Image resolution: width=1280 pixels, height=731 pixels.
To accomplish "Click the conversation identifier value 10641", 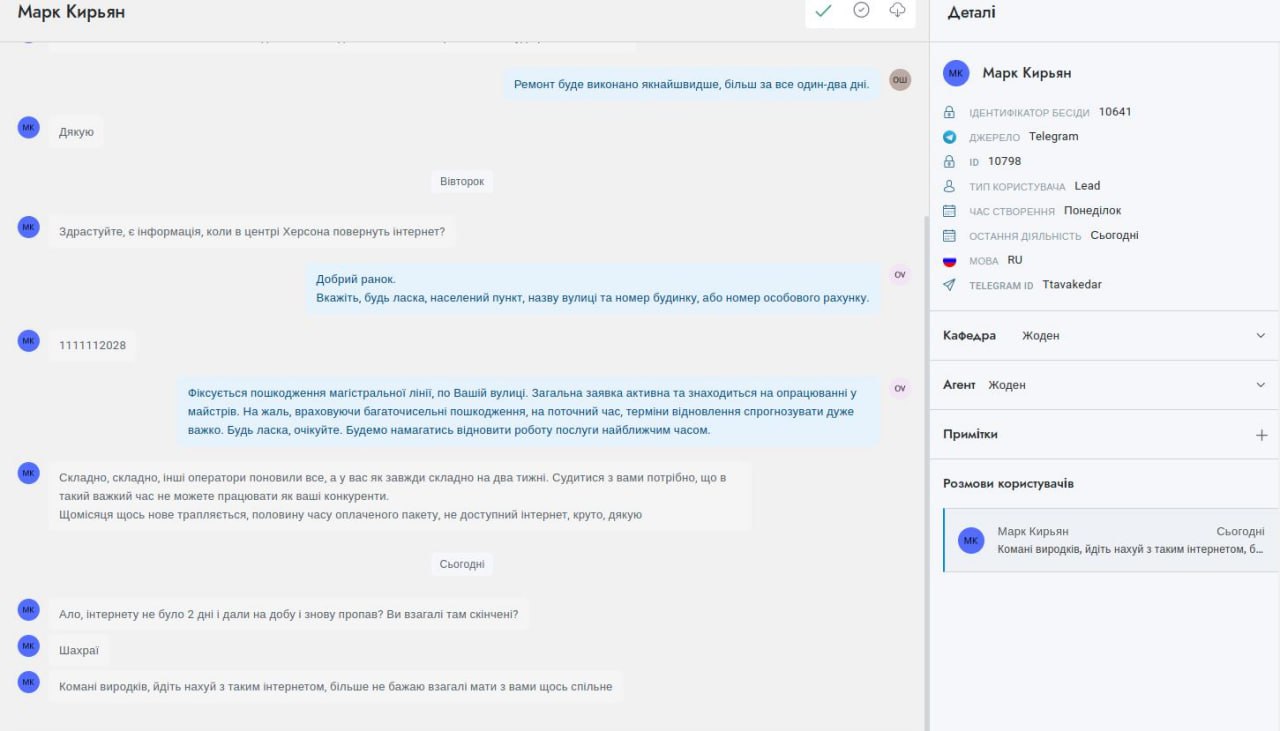I will [1115, 112].
